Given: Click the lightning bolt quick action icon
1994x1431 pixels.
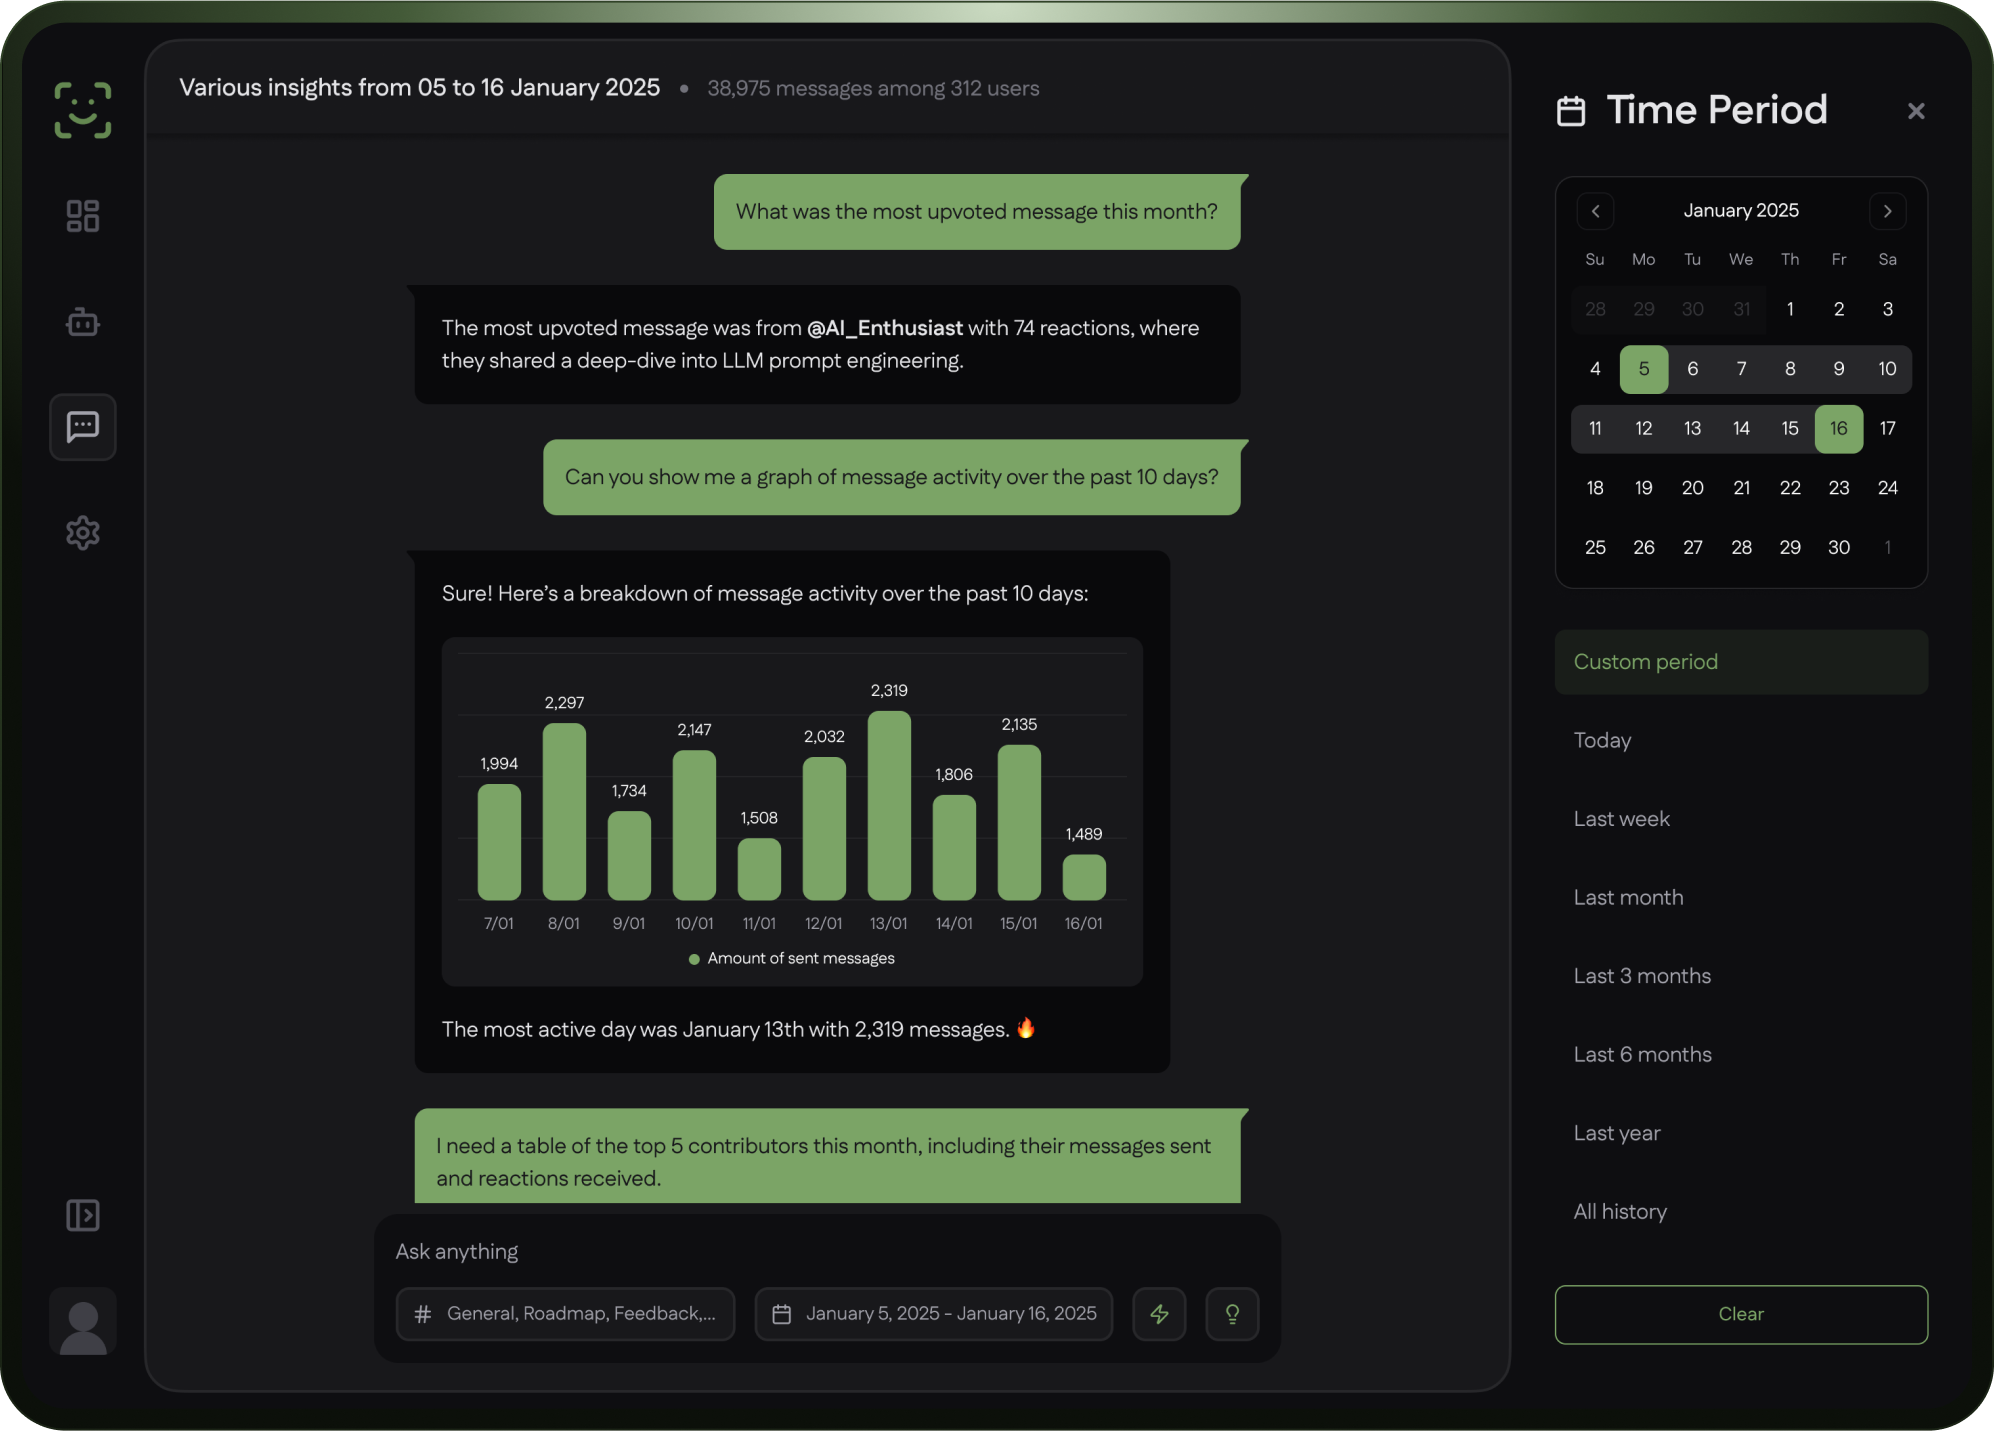Looking at the screenshot, I should click(x=1159, y=1314).
